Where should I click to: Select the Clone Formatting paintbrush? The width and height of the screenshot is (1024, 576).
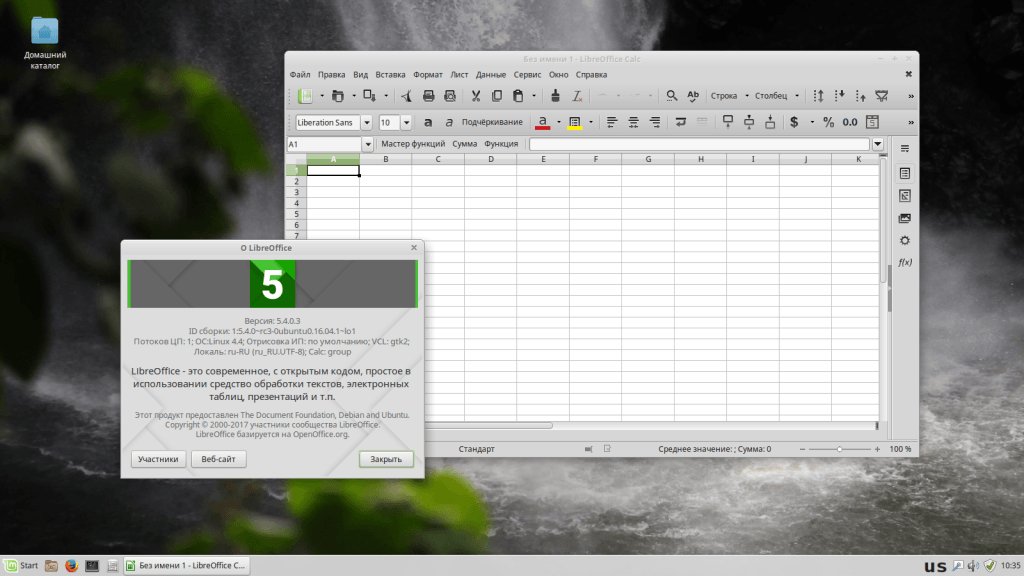[555, 96]
